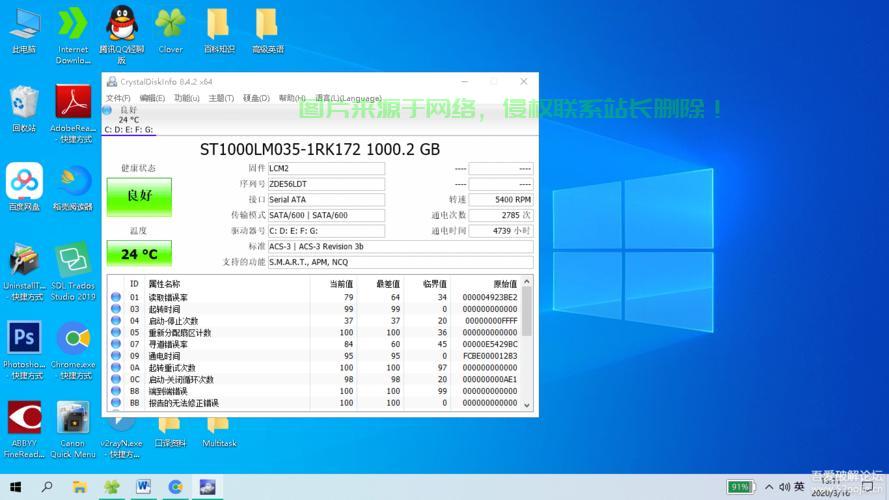Open the 百度网盘 desktop icon
The width and height of the screenshot is (889, 500).
[24, 188]
